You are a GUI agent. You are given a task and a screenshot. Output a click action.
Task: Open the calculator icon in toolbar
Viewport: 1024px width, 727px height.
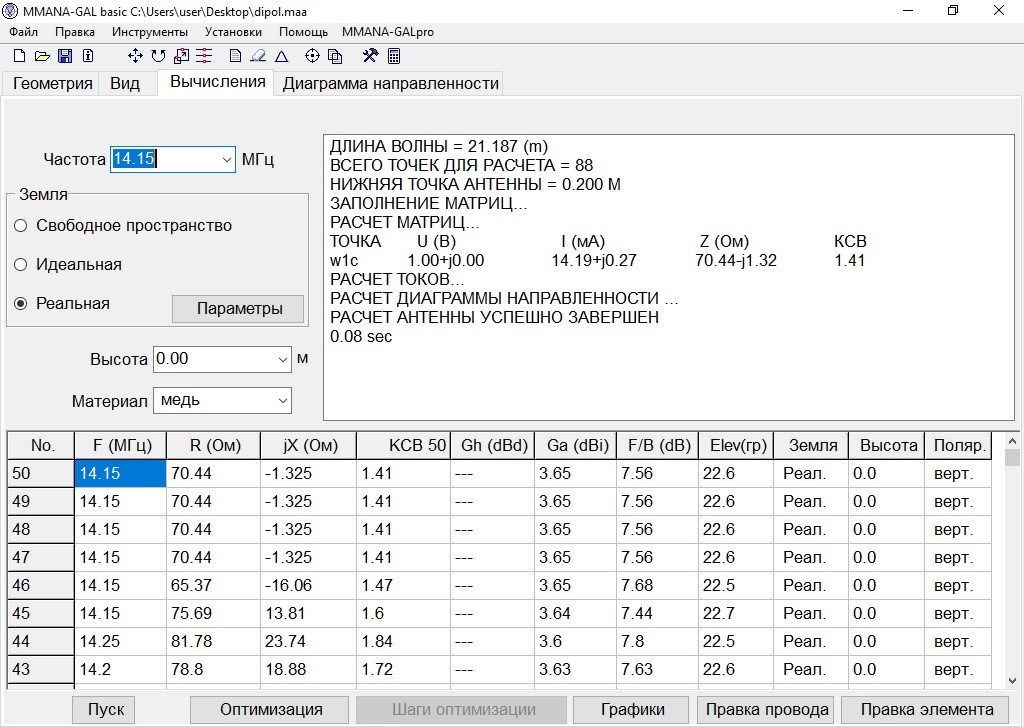point(394,56)
